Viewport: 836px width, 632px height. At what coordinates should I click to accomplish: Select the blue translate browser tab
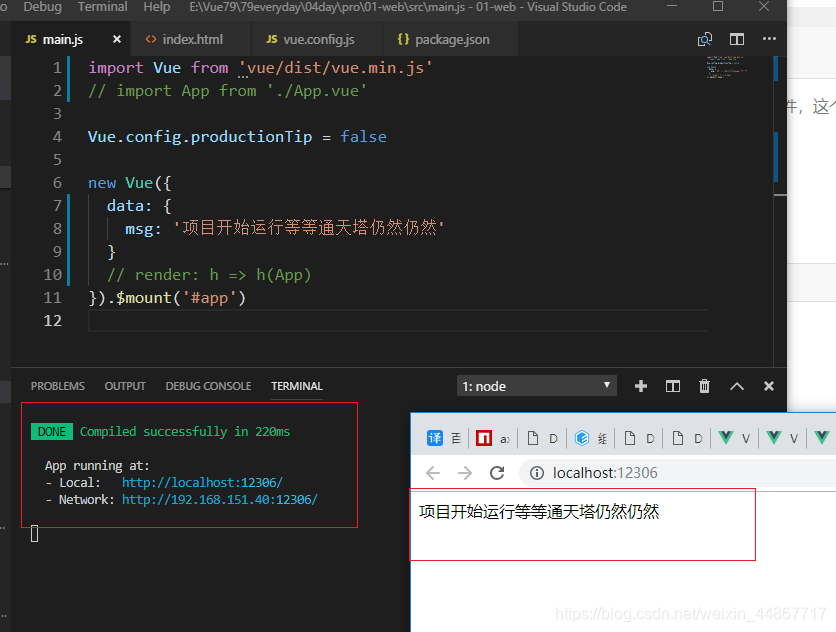[435, 438]
